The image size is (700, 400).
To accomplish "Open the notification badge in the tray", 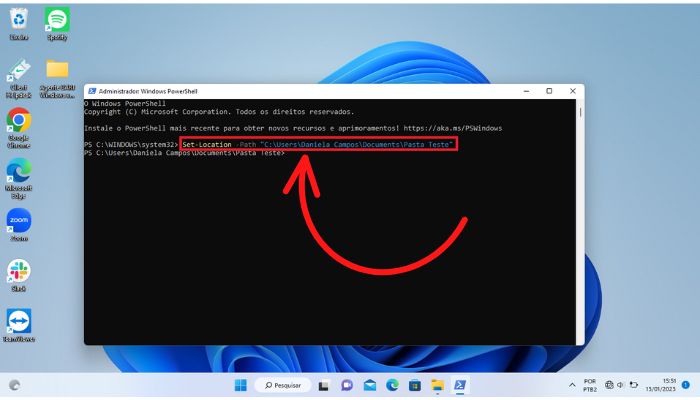I will 686,384.
